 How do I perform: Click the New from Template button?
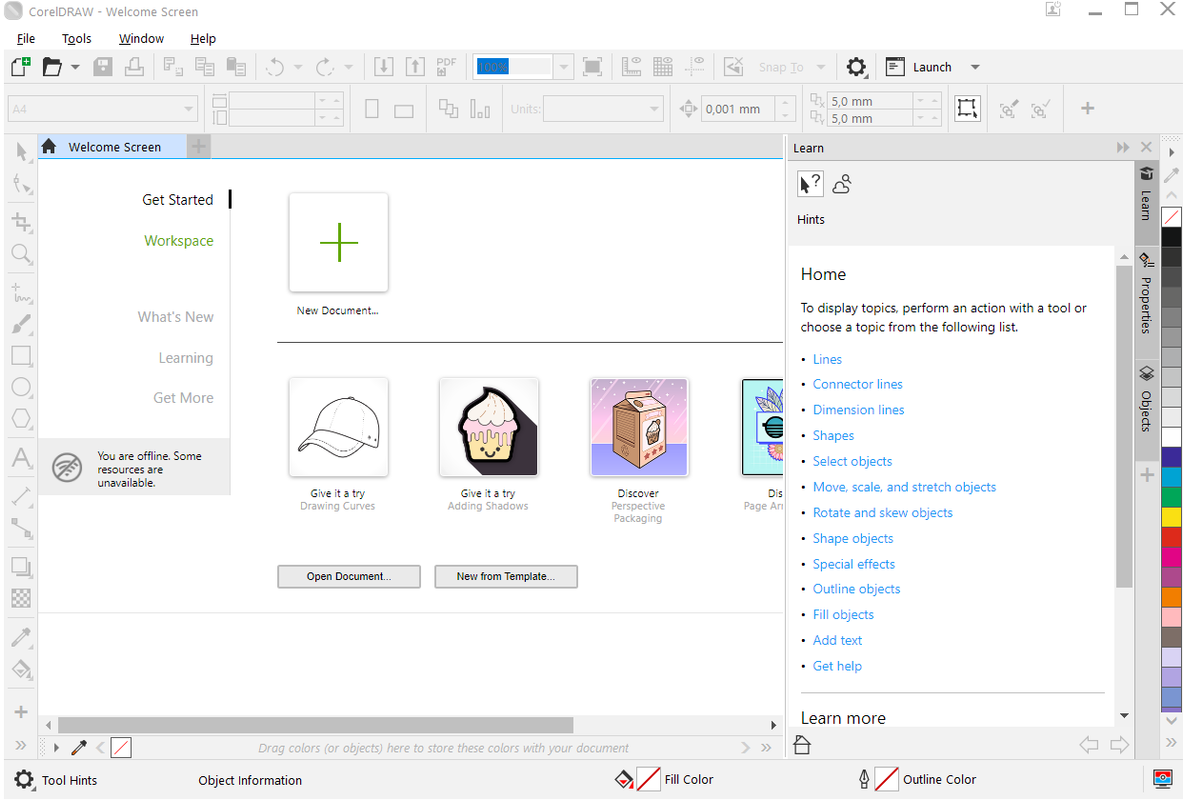pos(506,576)
